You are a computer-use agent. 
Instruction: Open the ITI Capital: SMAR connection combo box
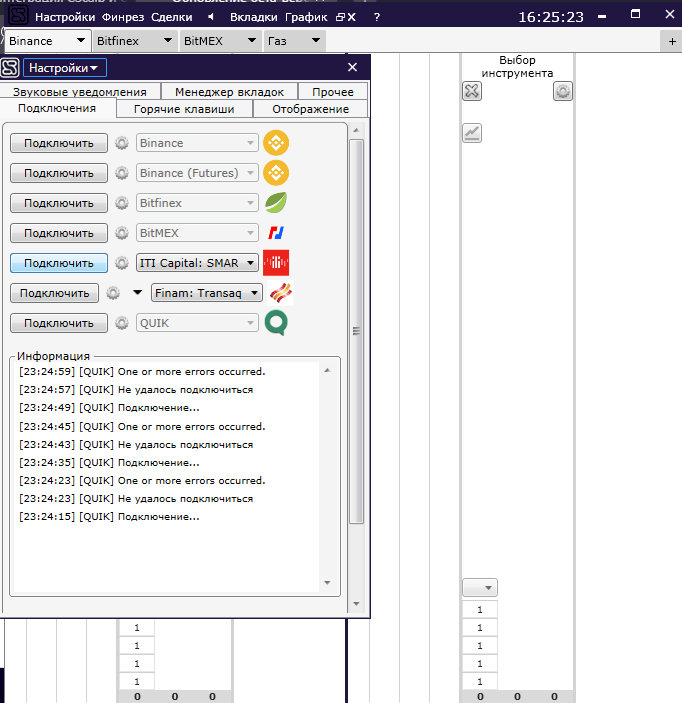[x=197, y=263]
